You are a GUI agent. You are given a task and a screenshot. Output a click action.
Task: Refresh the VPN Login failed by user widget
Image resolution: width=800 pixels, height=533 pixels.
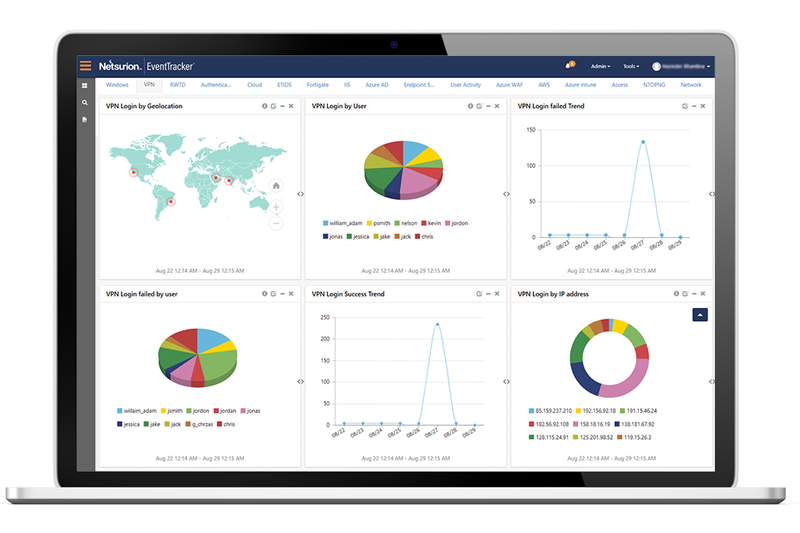pos(273,294)
